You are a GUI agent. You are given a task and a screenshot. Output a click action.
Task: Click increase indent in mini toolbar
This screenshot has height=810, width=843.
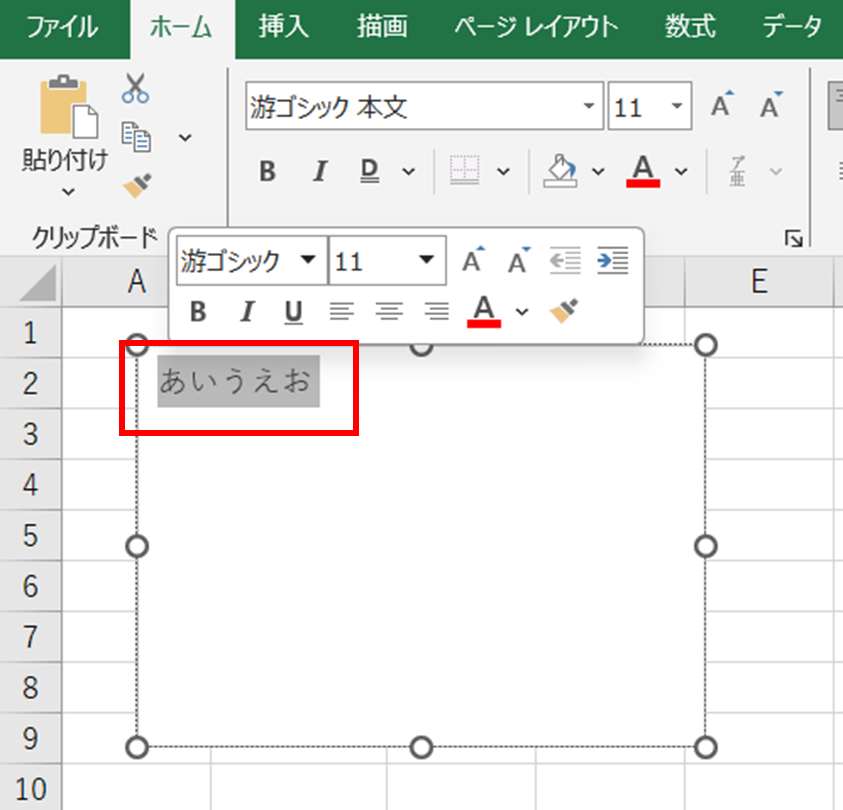tap(612, 261)
